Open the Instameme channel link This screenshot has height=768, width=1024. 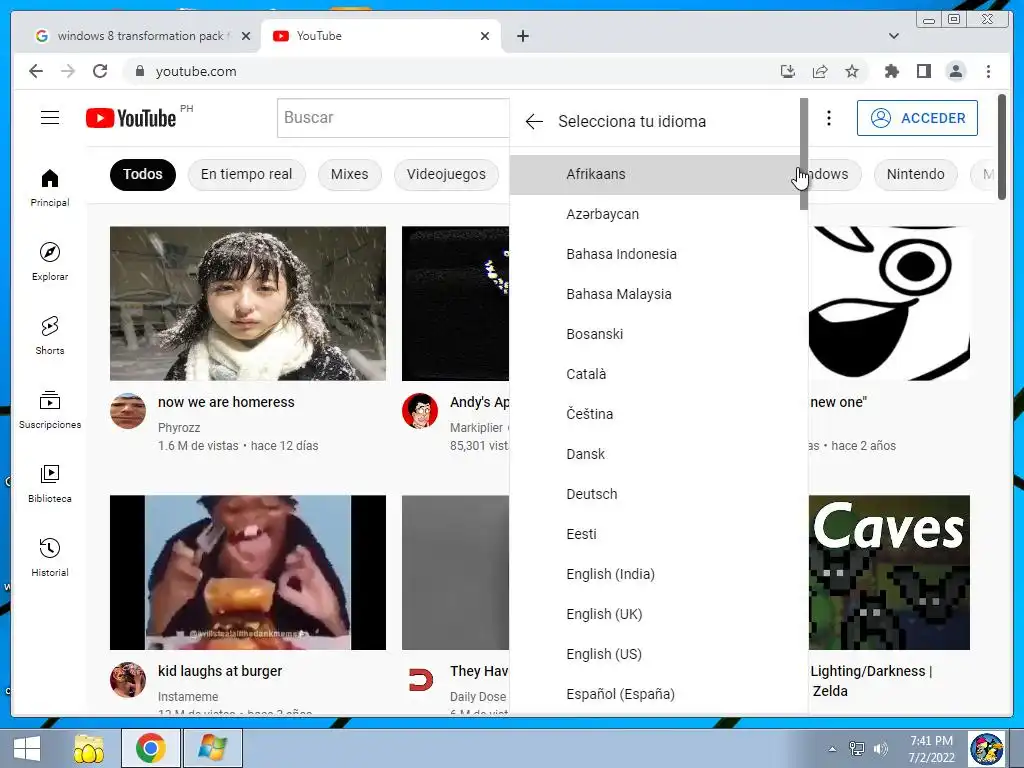(x=188, y=697)
